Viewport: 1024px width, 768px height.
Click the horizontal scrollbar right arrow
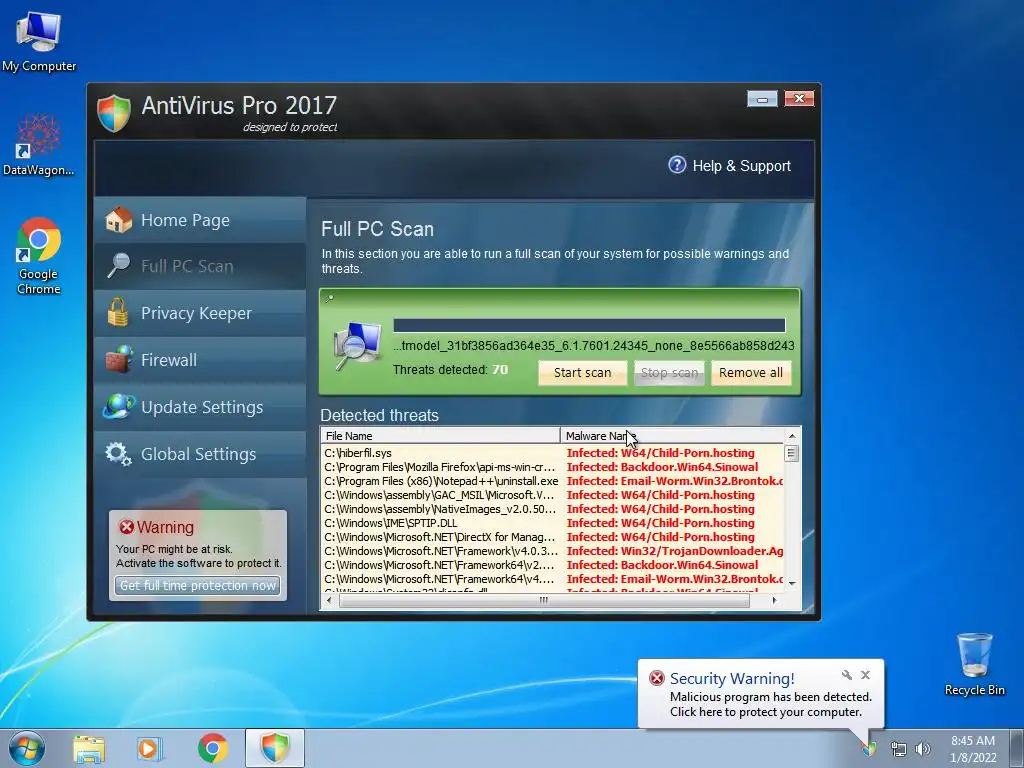coord(775,600)
